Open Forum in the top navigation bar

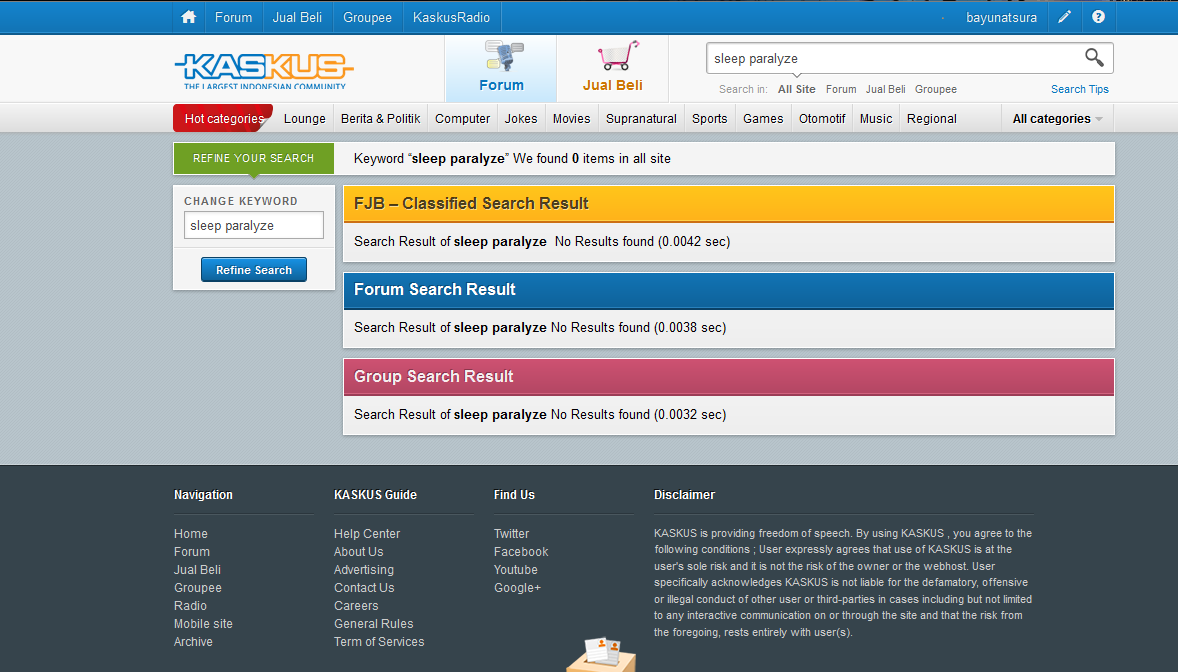234,17
